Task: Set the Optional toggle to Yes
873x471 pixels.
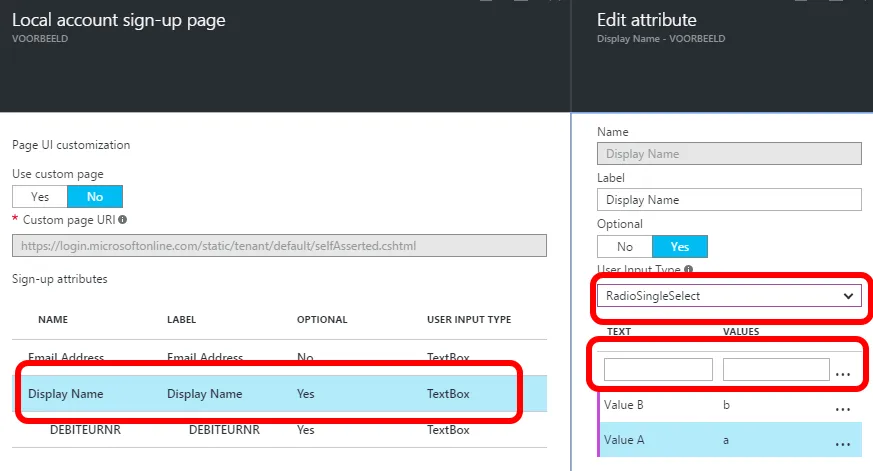Action: pyautogui.click(x=680, y=247)
